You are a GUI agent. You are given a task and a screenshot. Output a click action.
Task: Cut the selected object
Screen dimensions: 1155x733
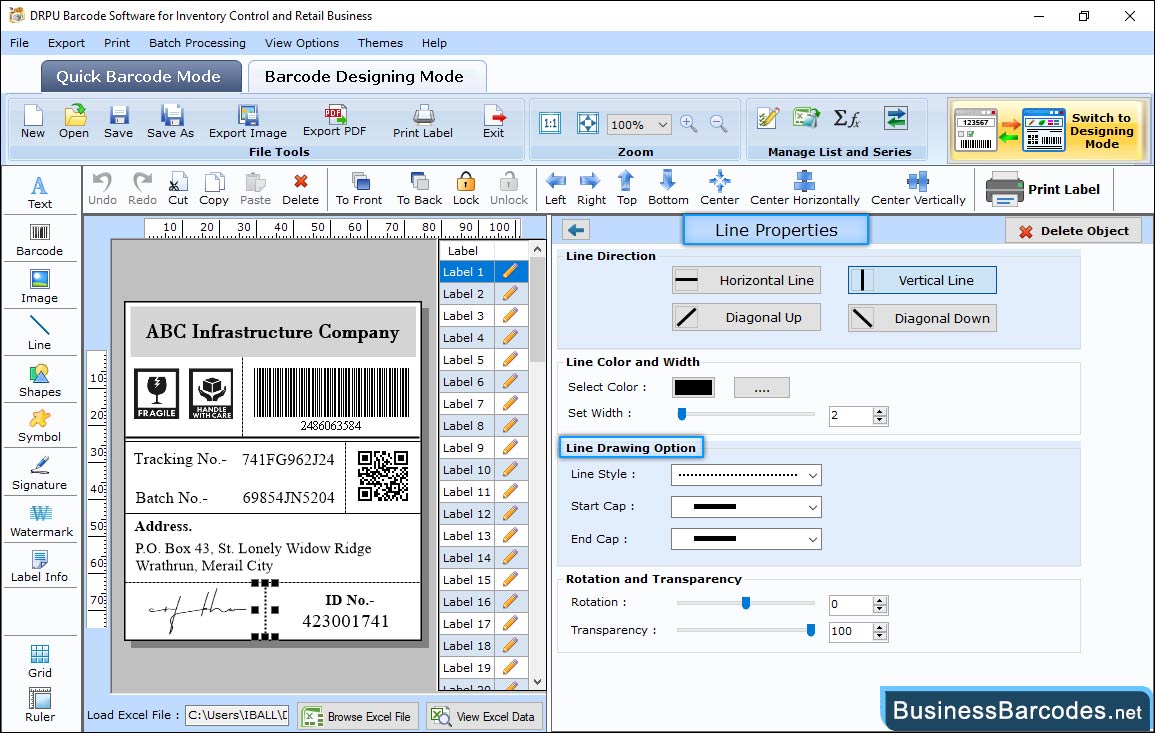coord(178,189)
